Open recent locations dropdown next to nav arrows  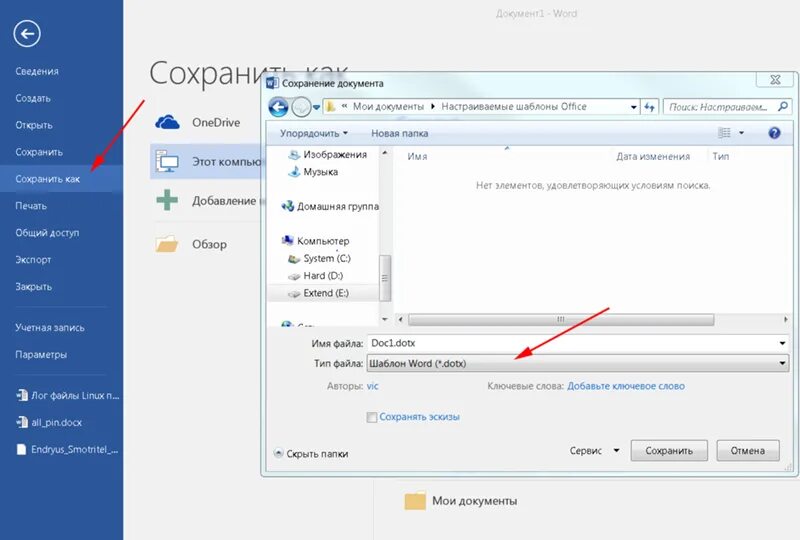pyautogui.click(x=316, y=107)
